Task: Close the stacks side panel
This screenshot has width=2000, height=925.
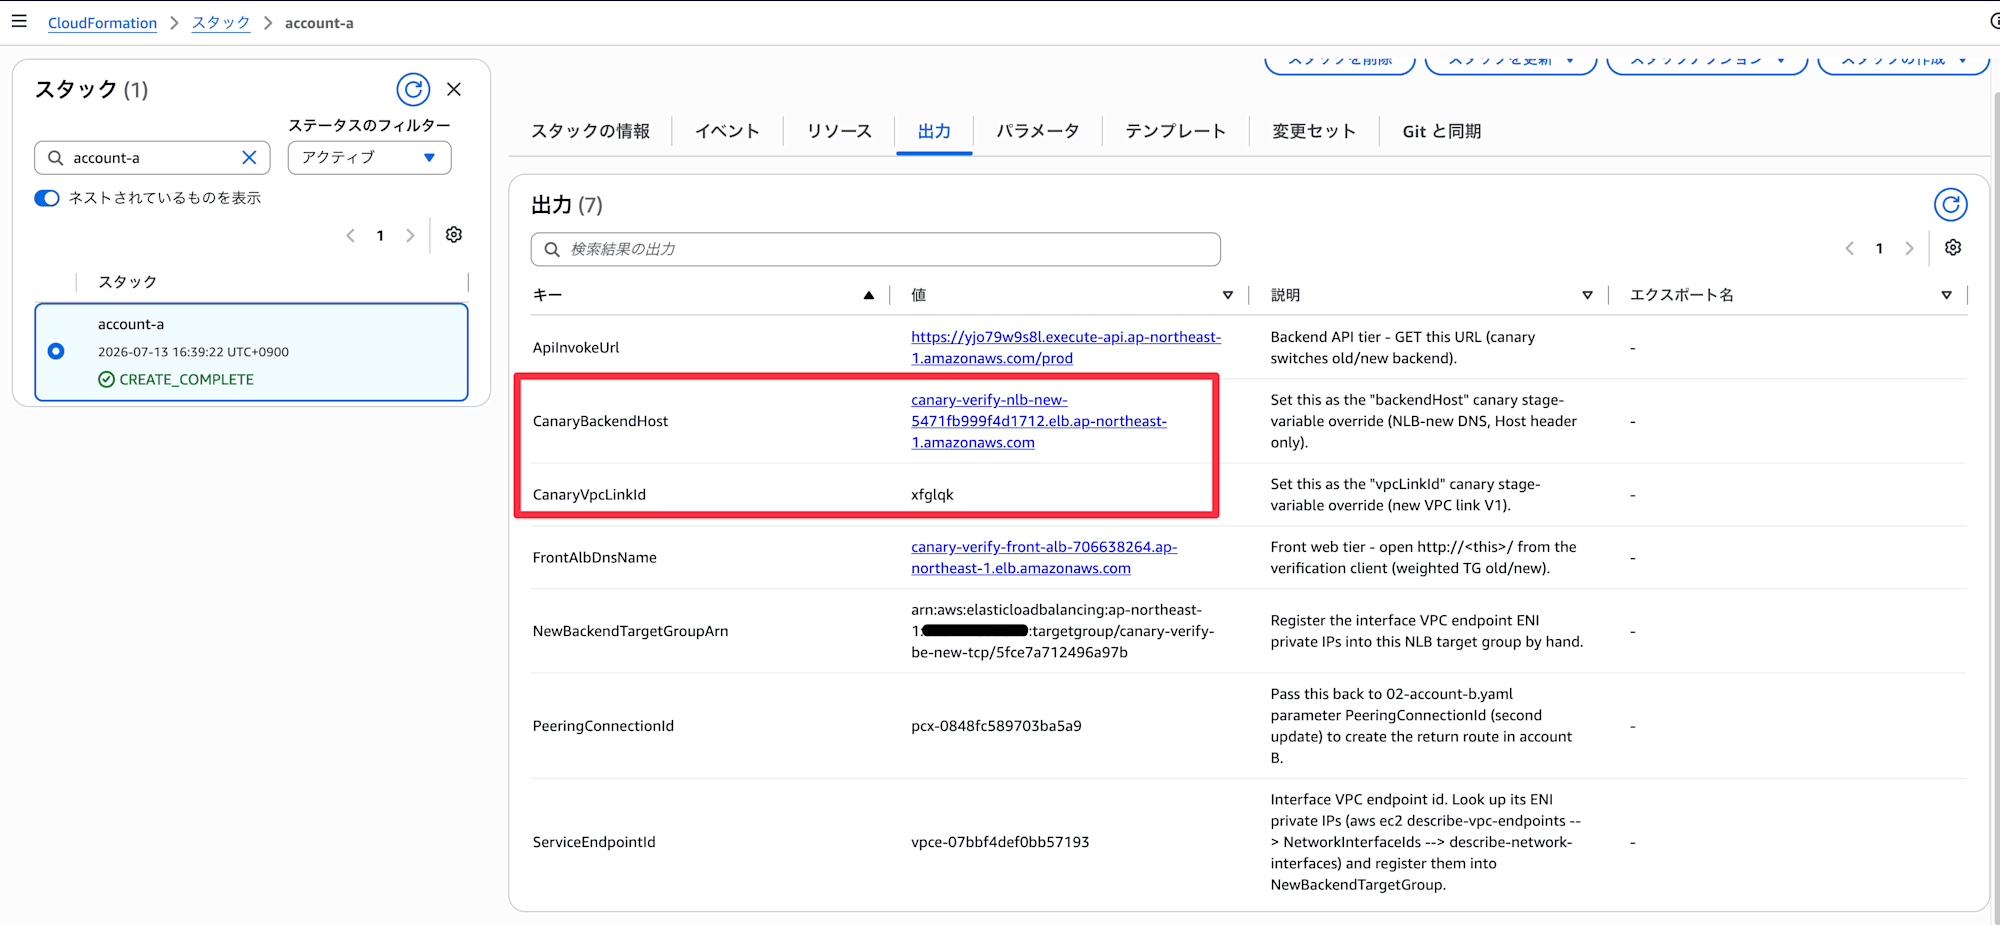Action: pos(454,89)
